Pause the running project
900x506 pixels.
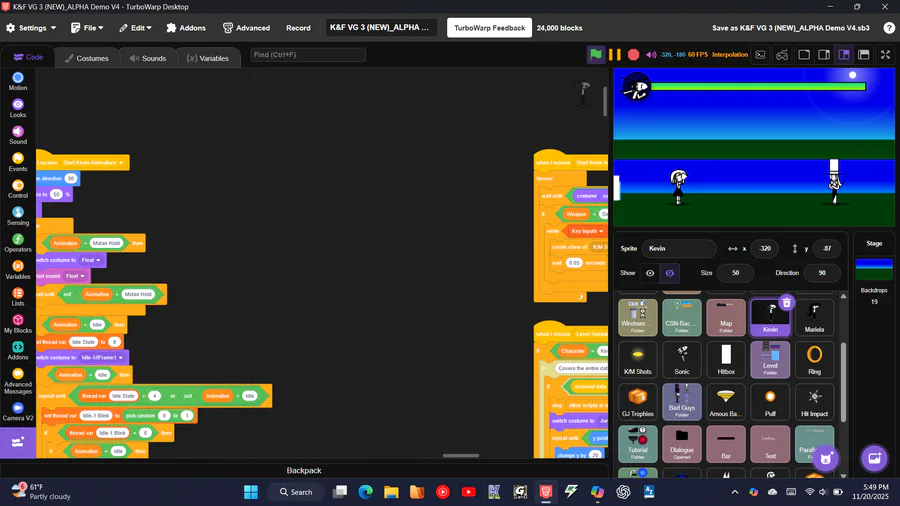coord(615,55)
